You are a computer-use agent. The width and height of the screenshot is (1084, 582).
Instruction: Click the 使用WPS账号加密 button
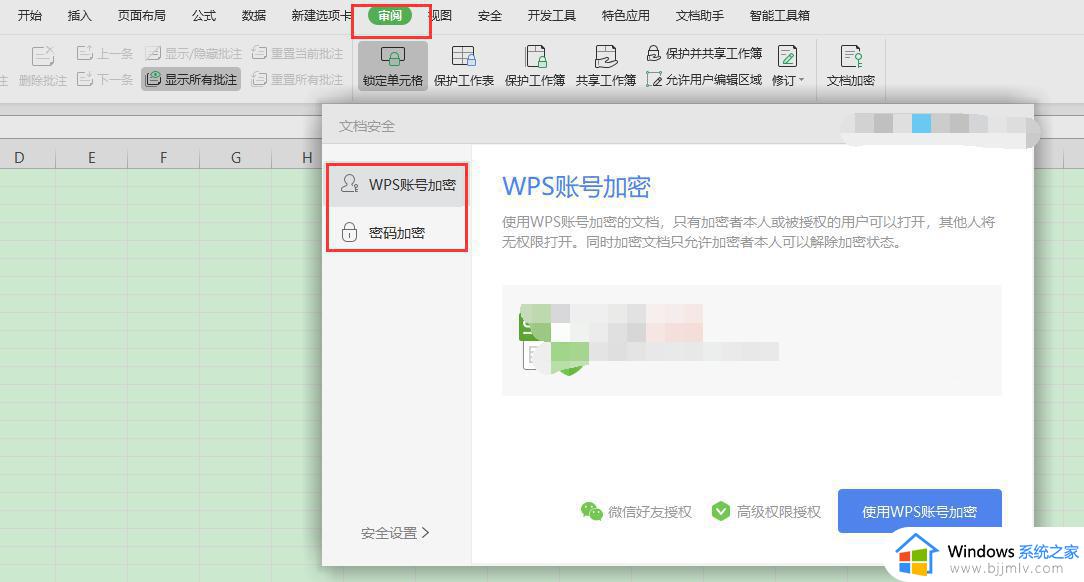click(x=919, y=511)
